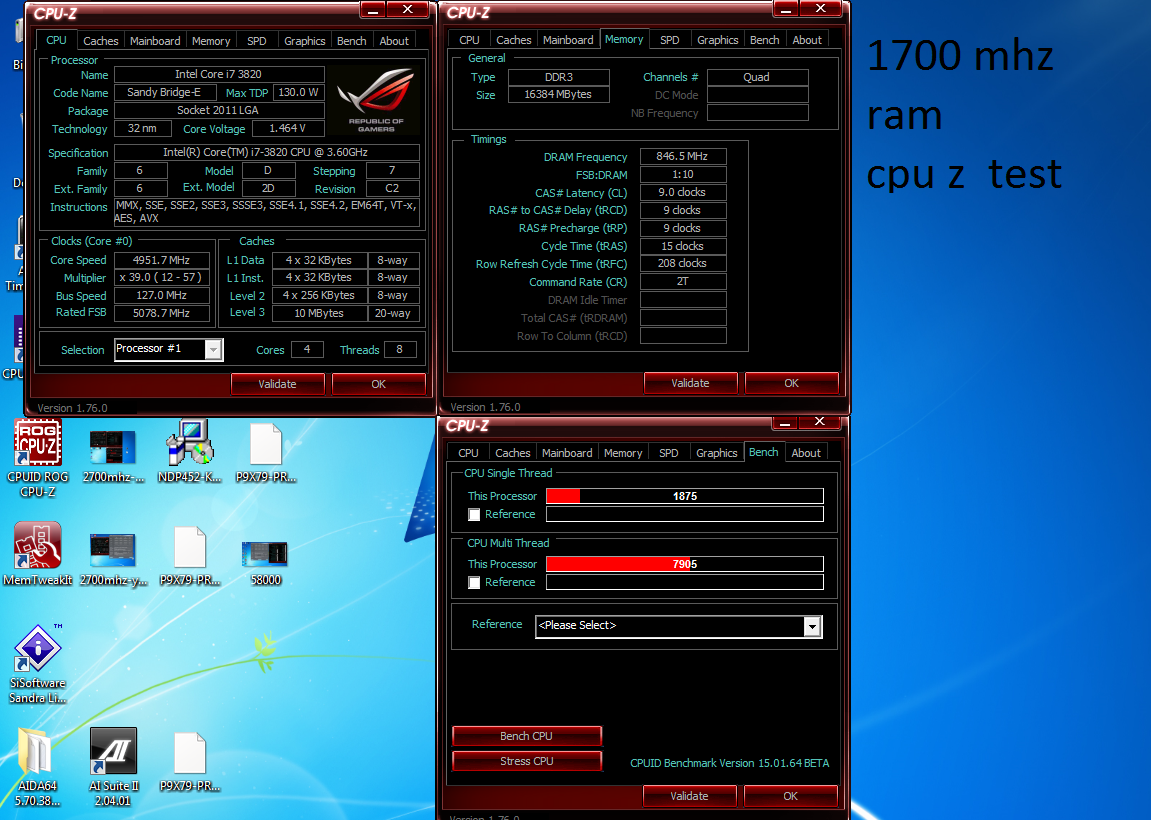Enable the Single Thread Reference checkbox

(x=474, y=515)
